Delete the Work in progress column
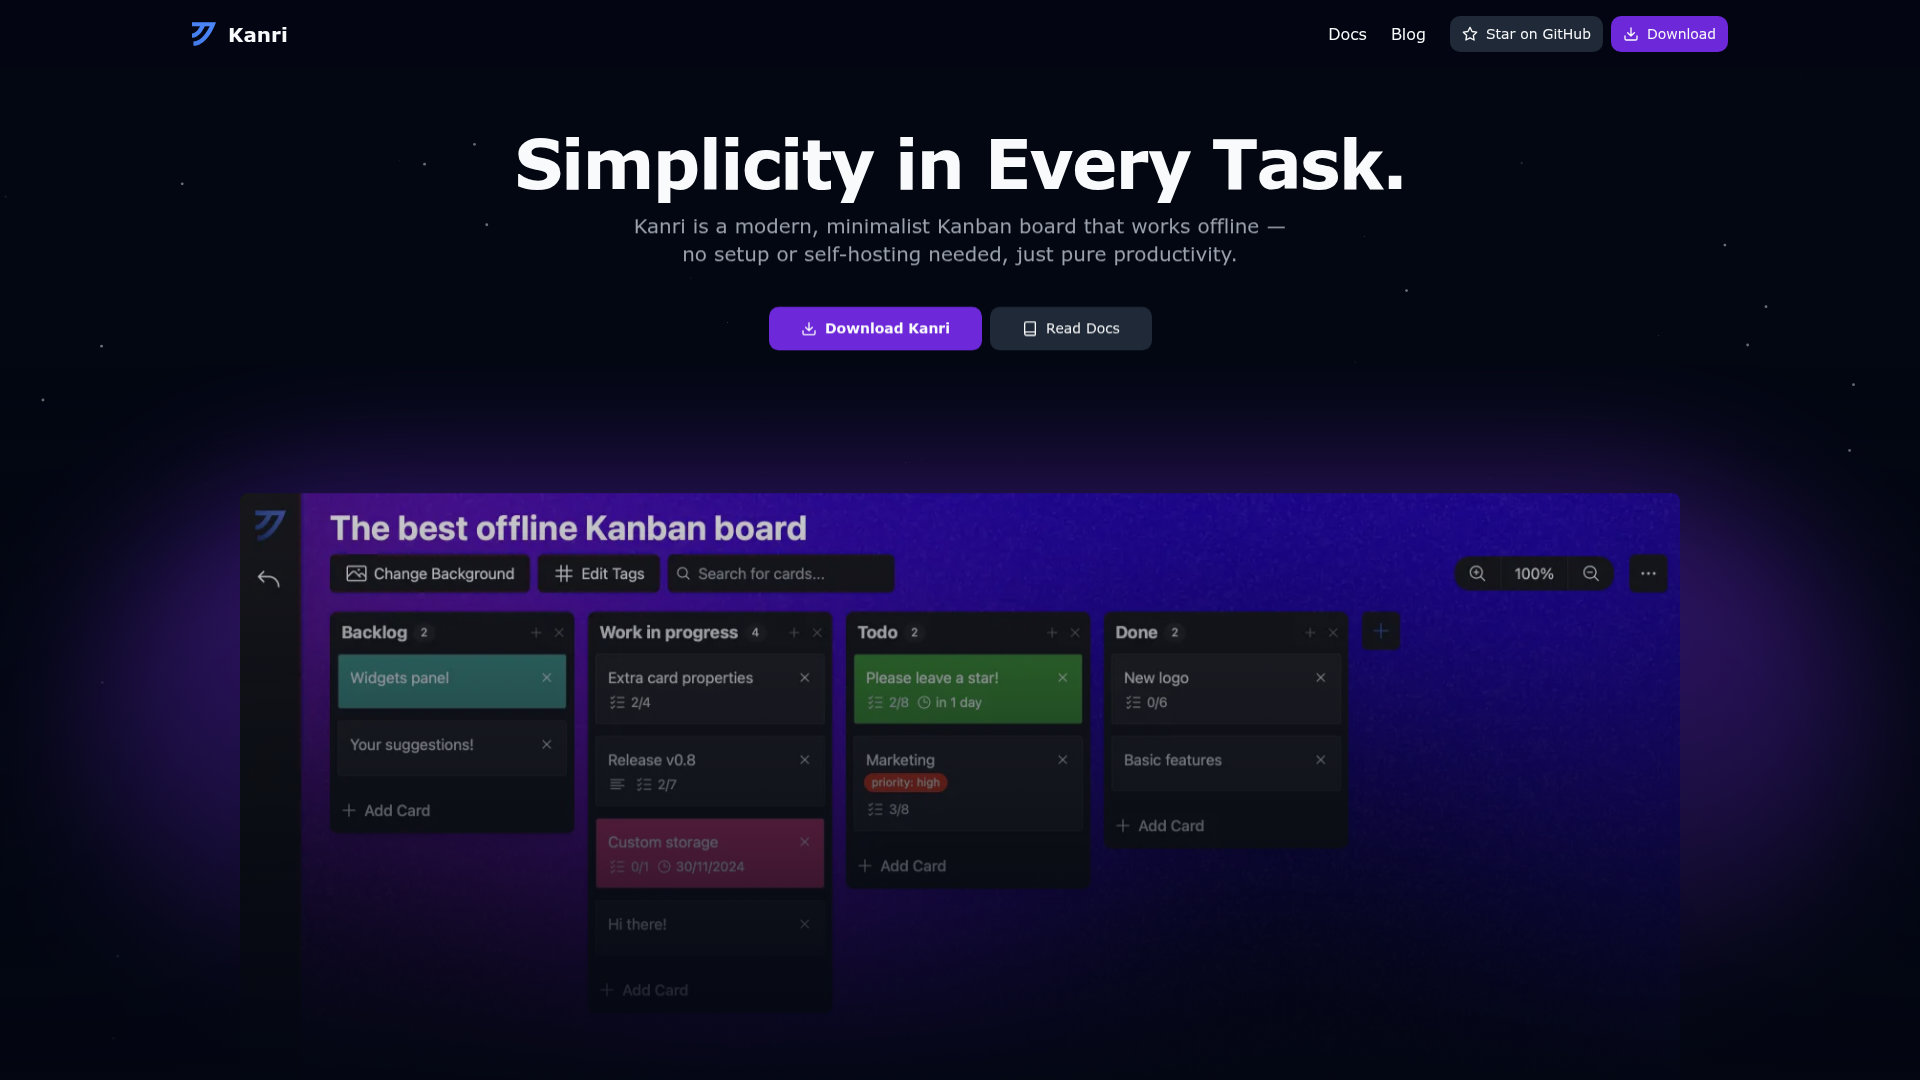The image size is (1920, 1080). pos(817,633)
